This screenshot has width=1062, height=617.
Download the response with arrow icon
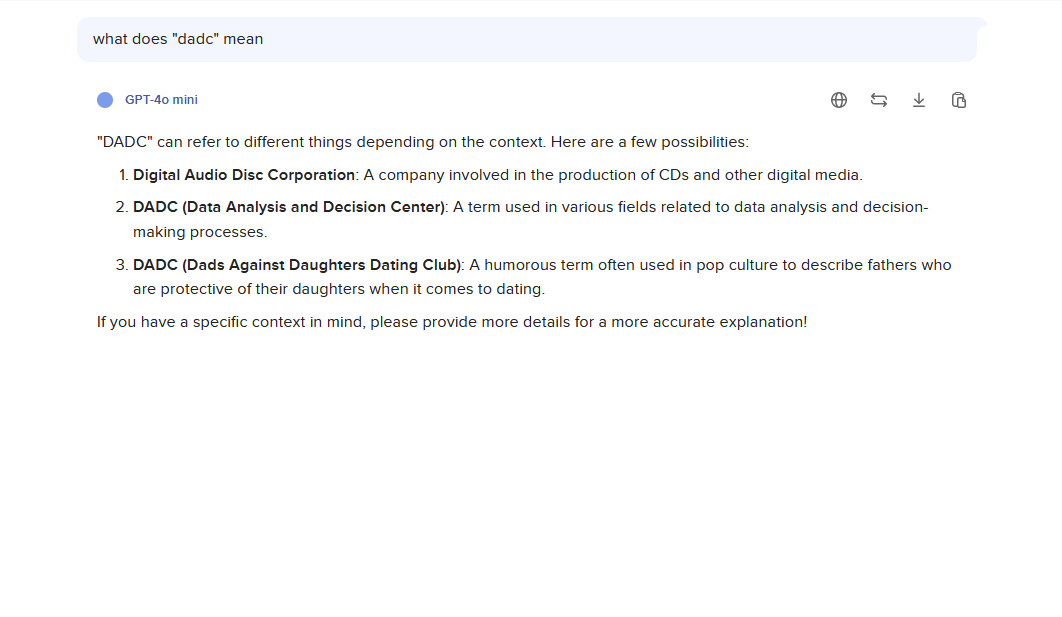click(919, 100)
